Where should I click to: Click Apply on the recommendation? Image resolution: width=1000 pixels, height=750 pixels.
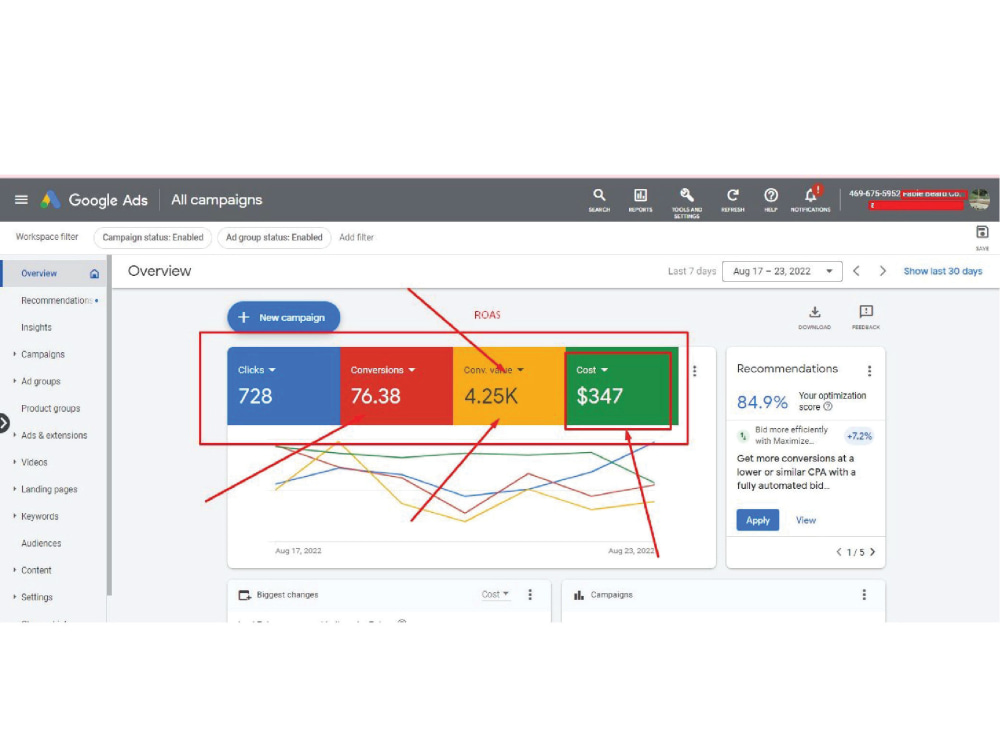[758, 520]
